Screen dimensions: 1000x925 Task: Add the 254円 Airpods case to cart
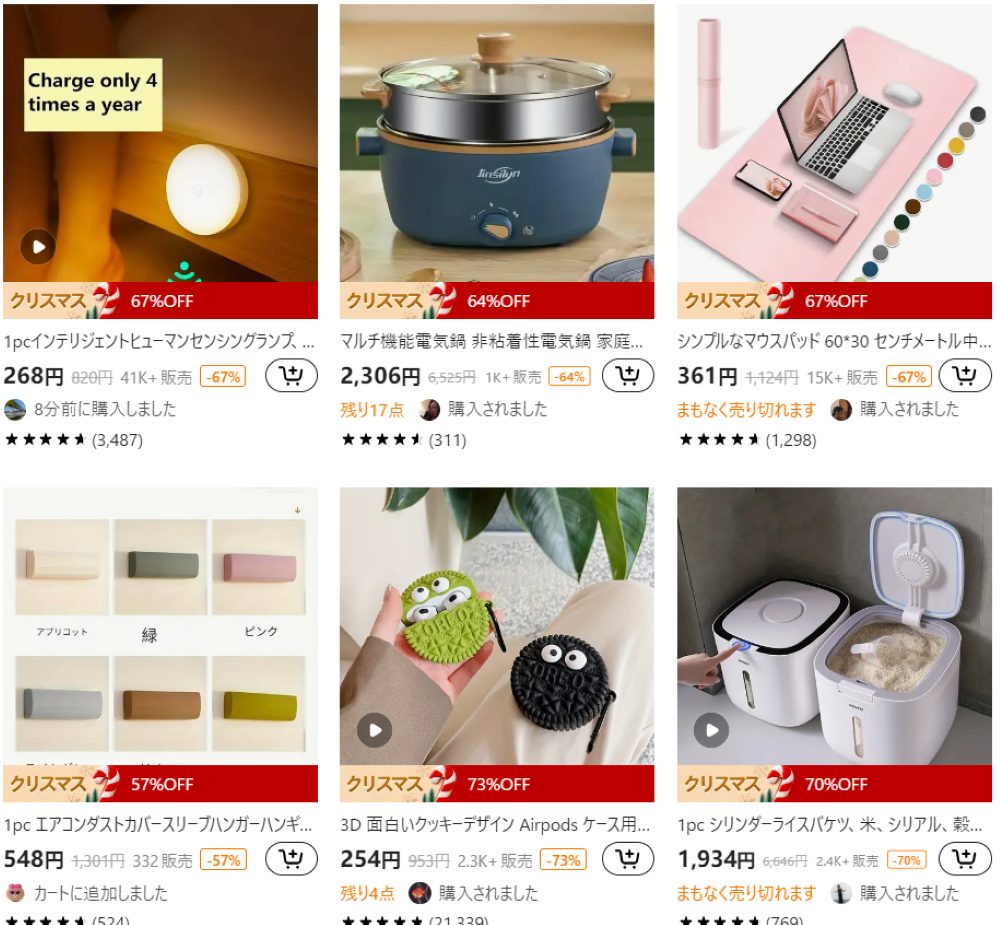pyautogui.click(x=628, y=859)
